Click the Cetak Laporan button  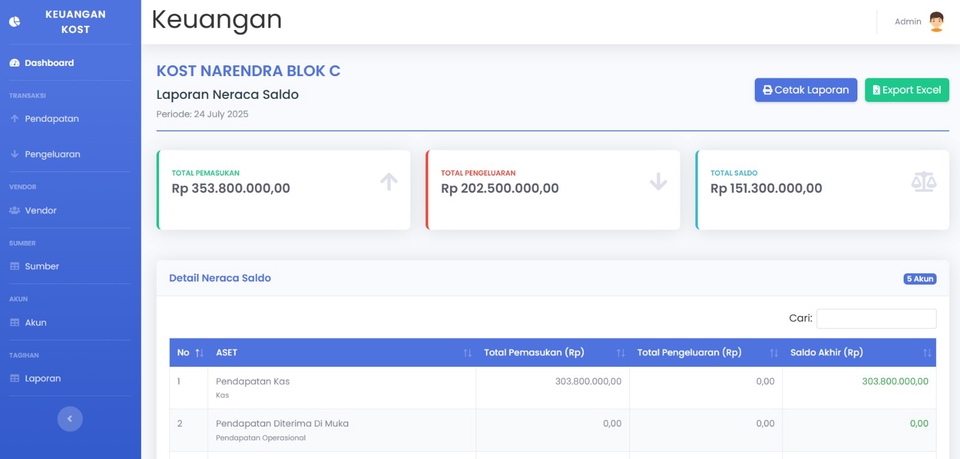coord(805,90)
